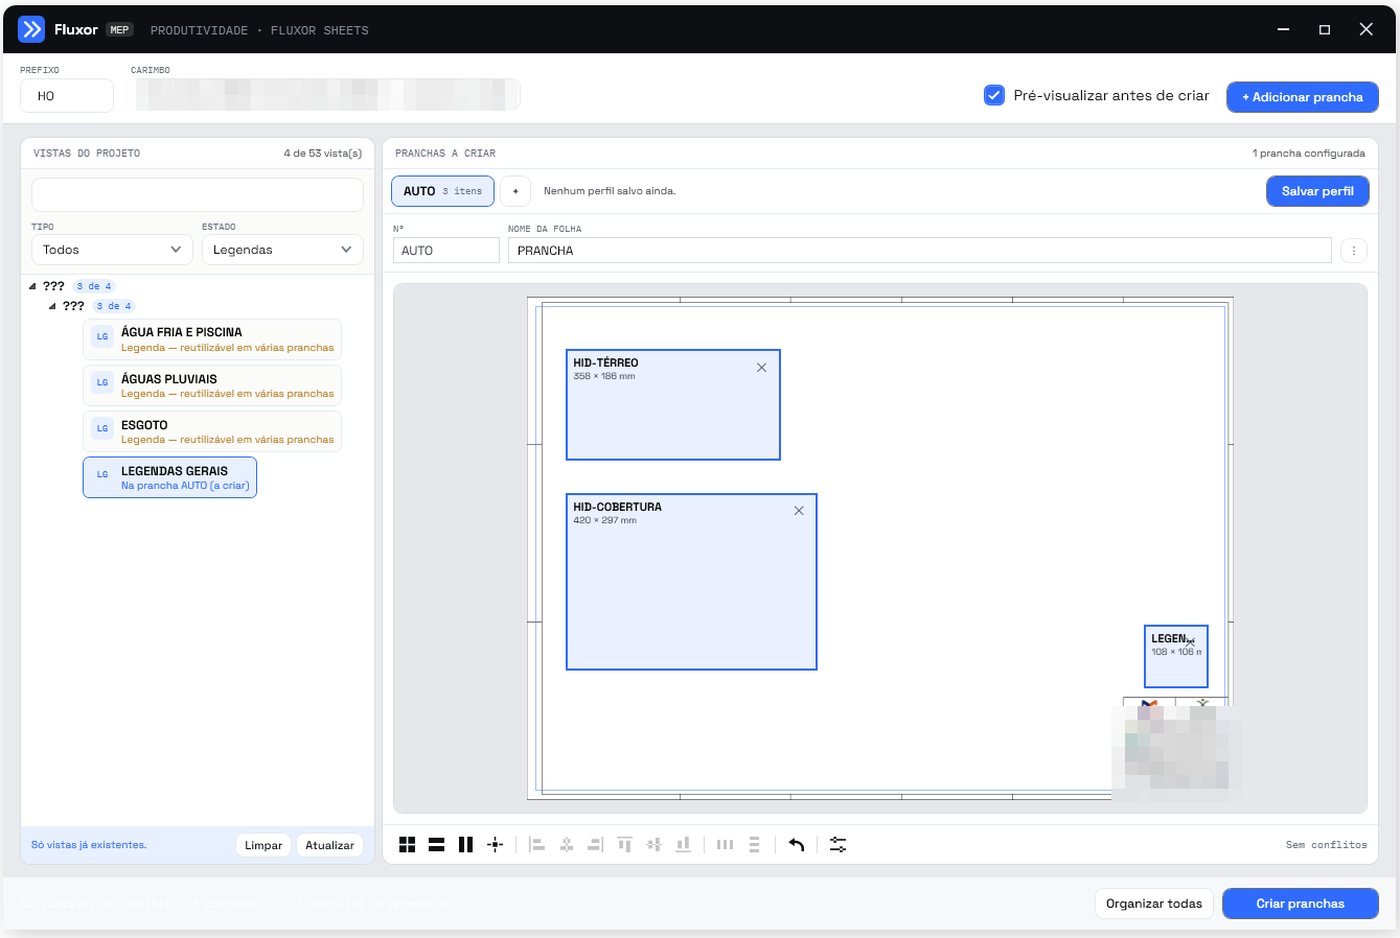Open sheet options three-dot menu

click(1353, 251)
